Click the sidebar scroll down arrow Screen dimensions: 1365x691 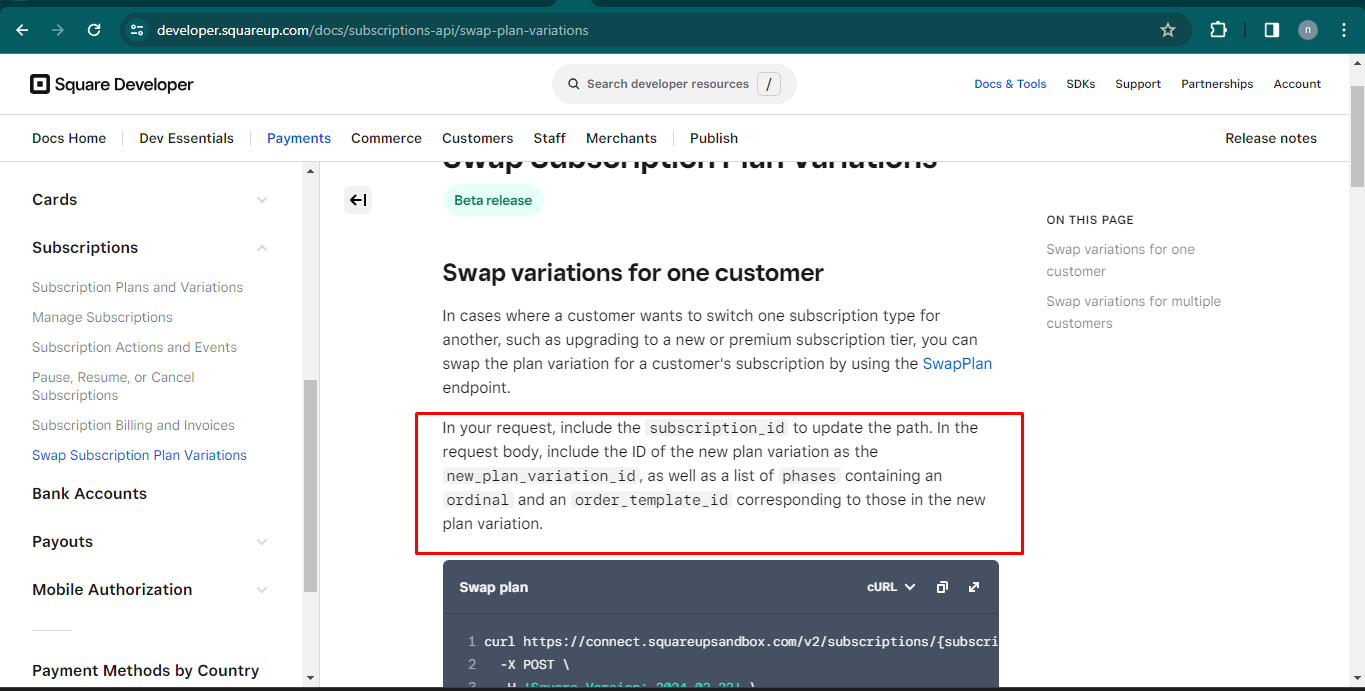point(310,678)
